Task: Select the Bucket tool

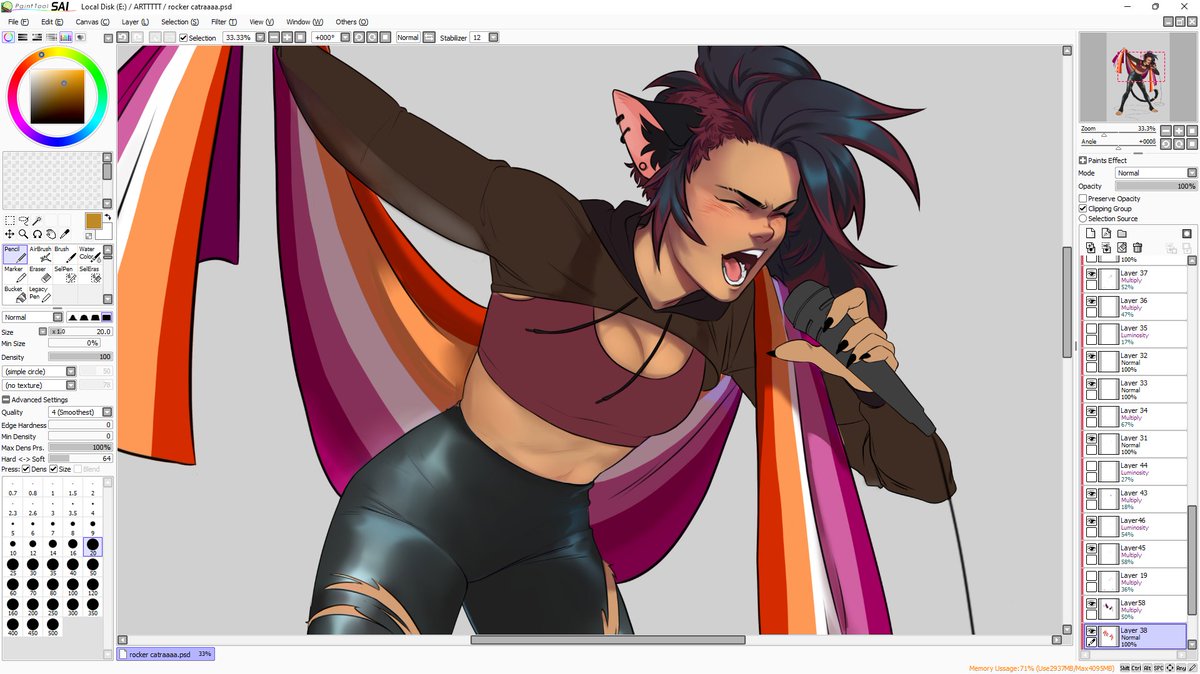Action: click(15, 294)
